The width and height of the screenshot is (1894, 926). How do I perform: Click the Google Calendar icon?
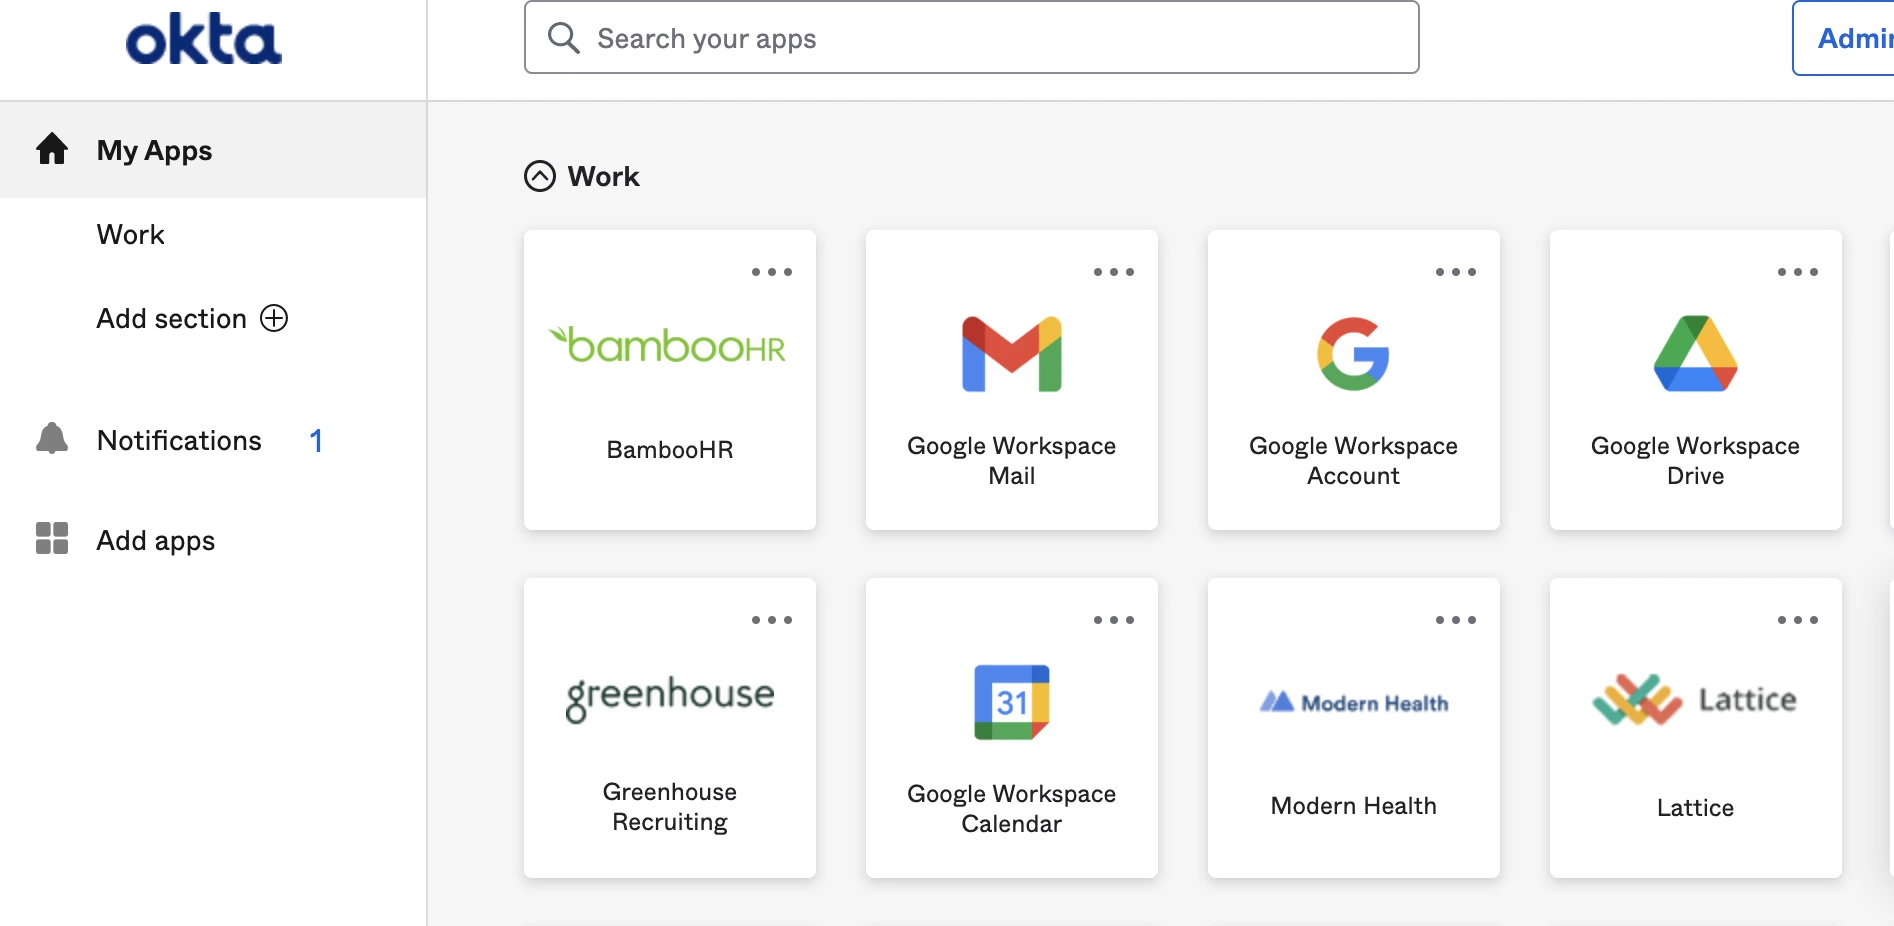coord(1012,702)
